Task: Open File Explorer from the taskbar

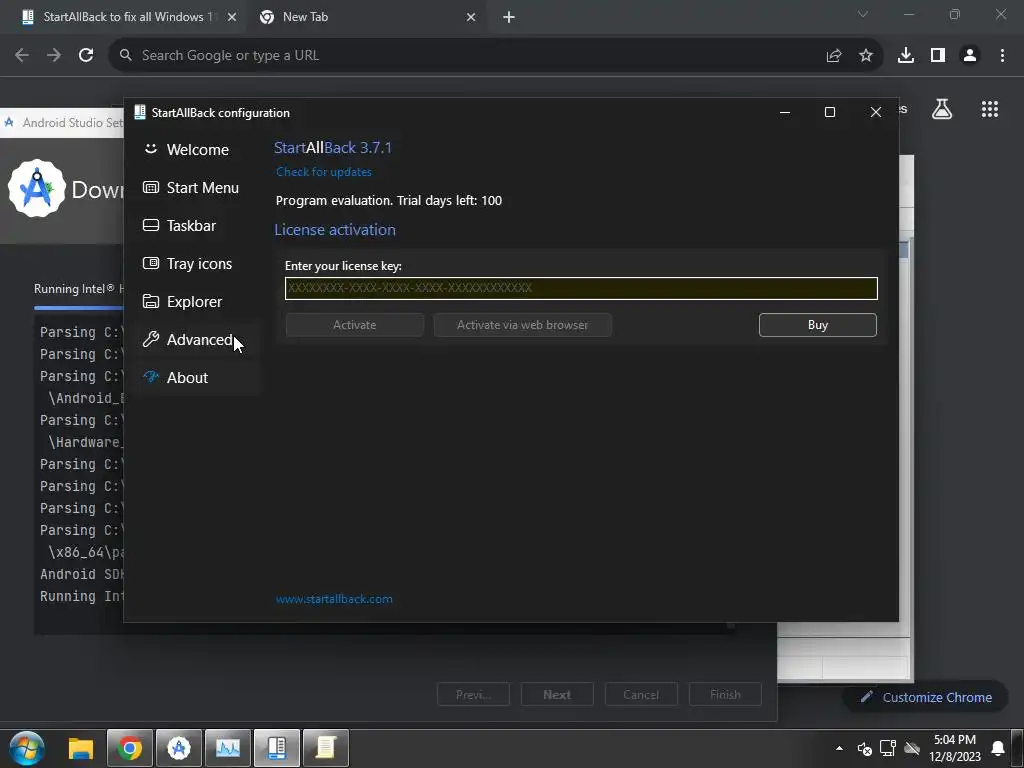Action: 81,748
